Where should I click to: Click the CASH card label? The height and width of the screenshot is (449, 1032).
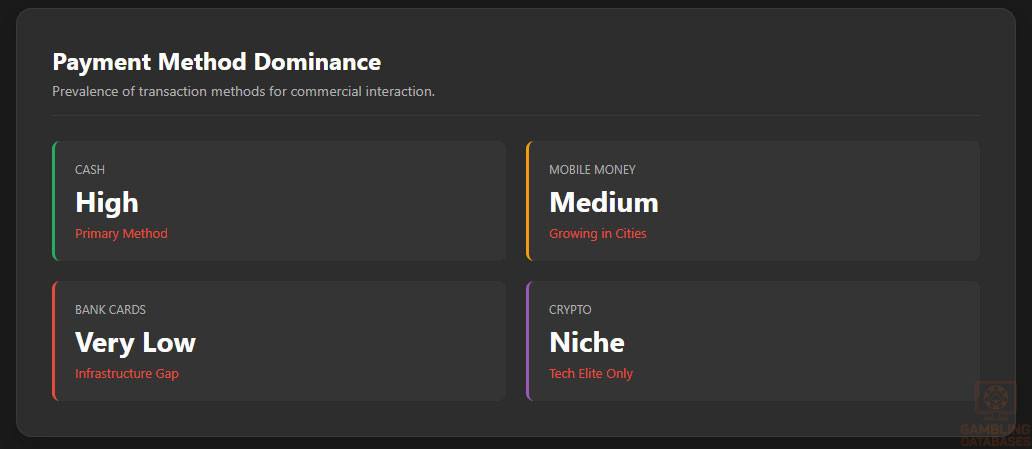tap(90, 170)
